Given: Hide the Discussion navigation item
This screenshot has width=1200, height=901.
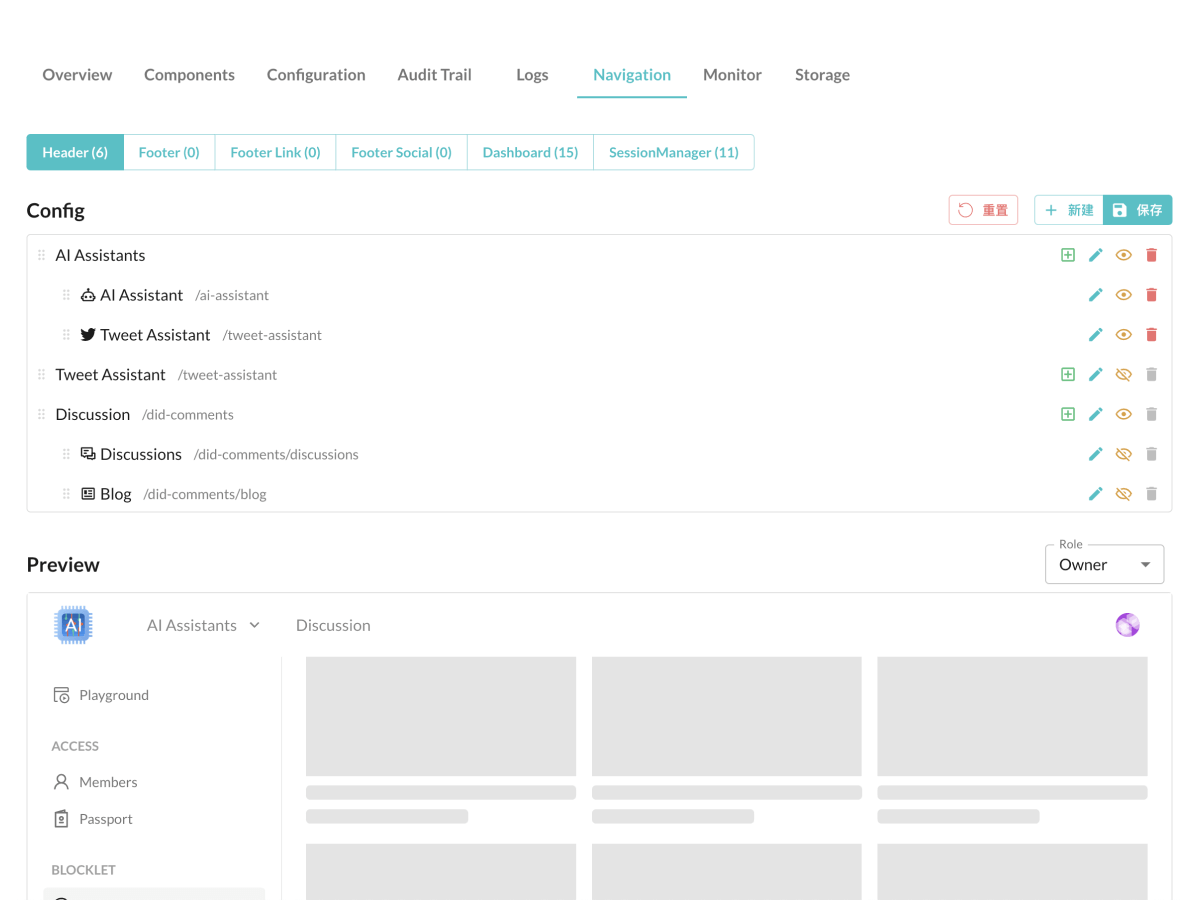Looking at the screenshot, I should pos(1123,413).
